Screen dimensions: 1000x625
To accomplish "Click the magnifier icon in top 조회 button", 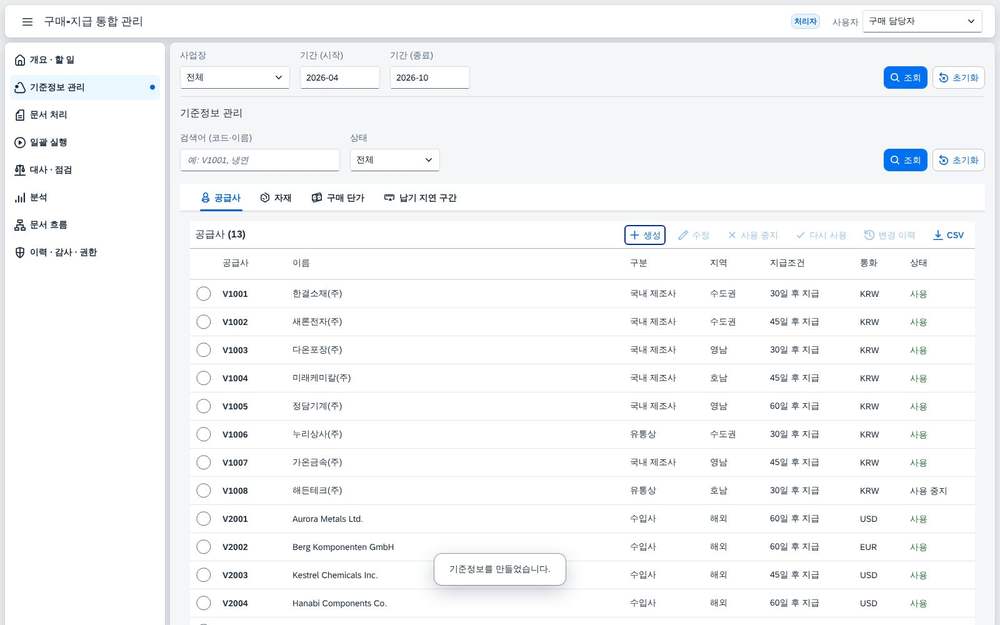I will (x=895, y=78).
